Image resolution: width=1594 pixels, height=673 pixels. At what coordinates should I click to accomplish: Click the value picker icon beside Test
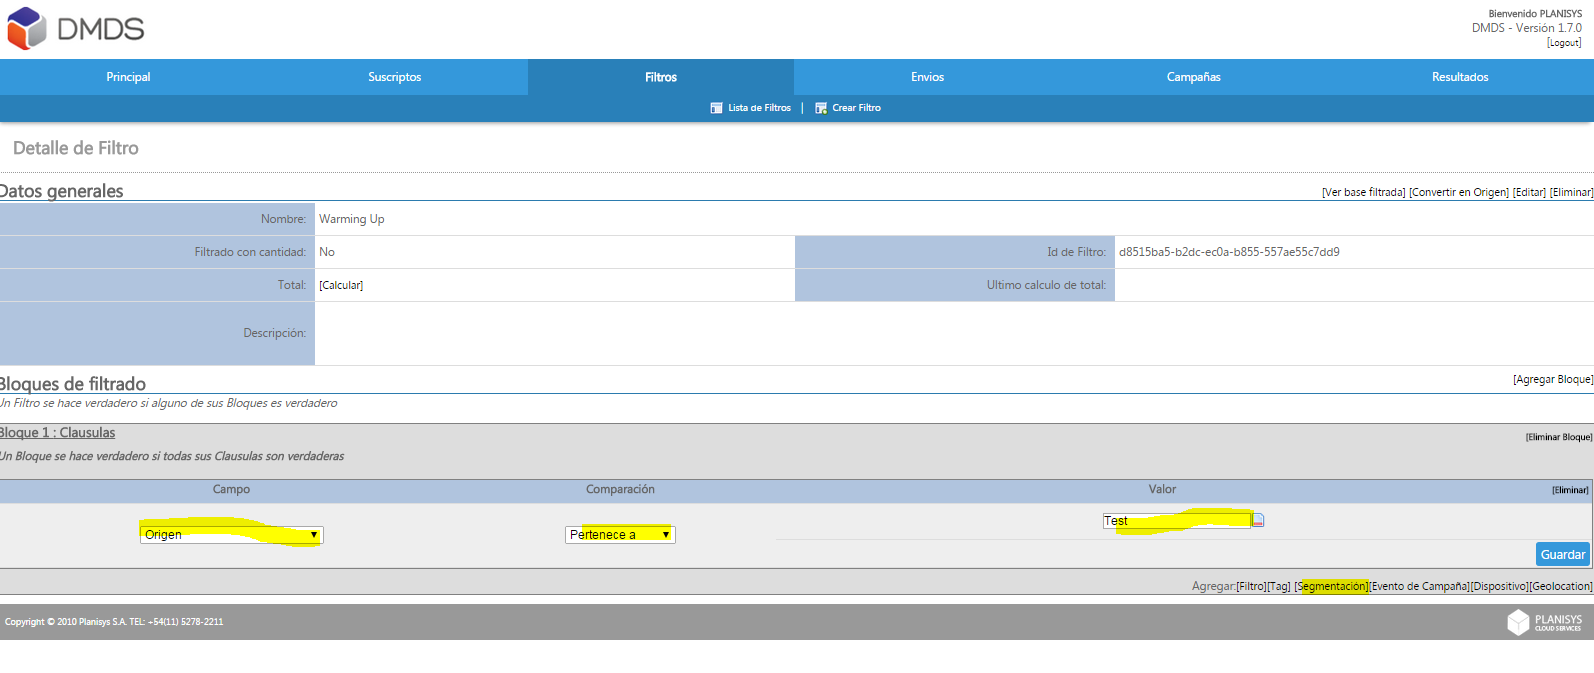(x=1258, y=520)
